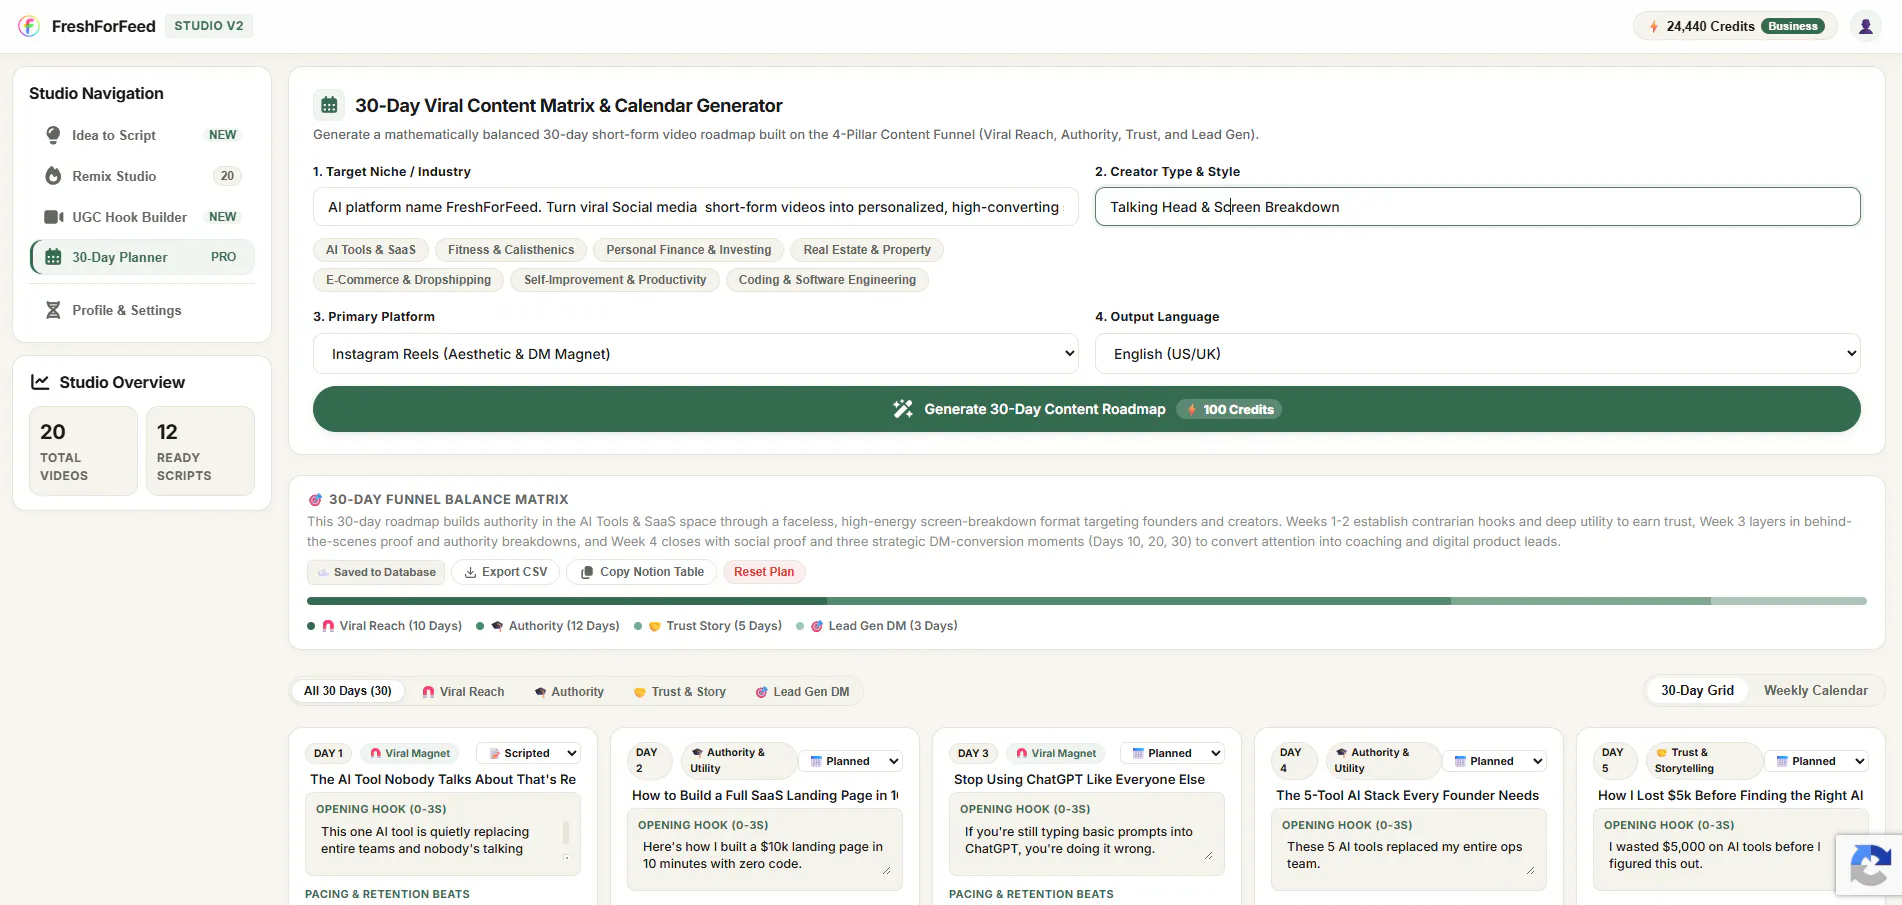
Task: Open Remix Studio in navigation
Action: [142, 176]
